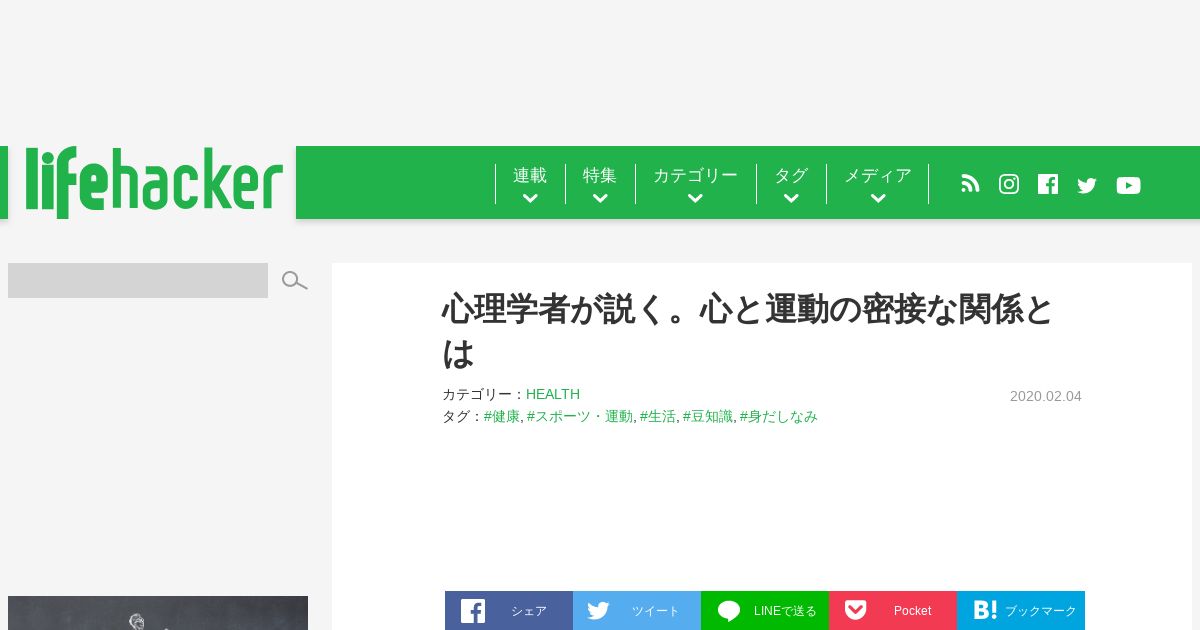Open the Instagram icon in header
Viewport: 1200px width, 630px height.
click(1009, 184)
